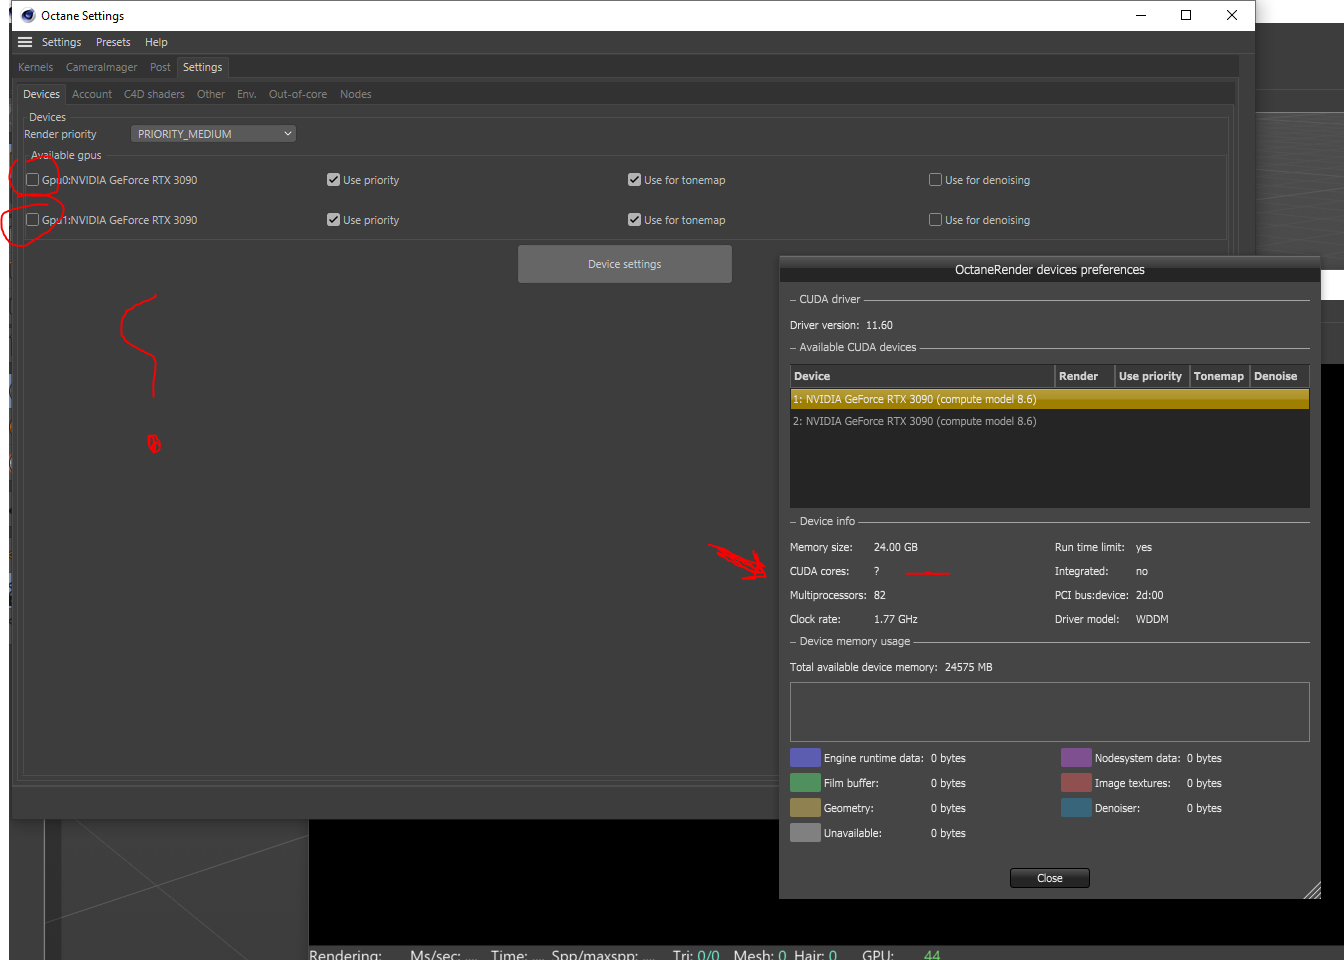The width and height of the screenshot is (1344, 960).
Task: Open the Nodes sub-tab
Action: click(355, 94)
